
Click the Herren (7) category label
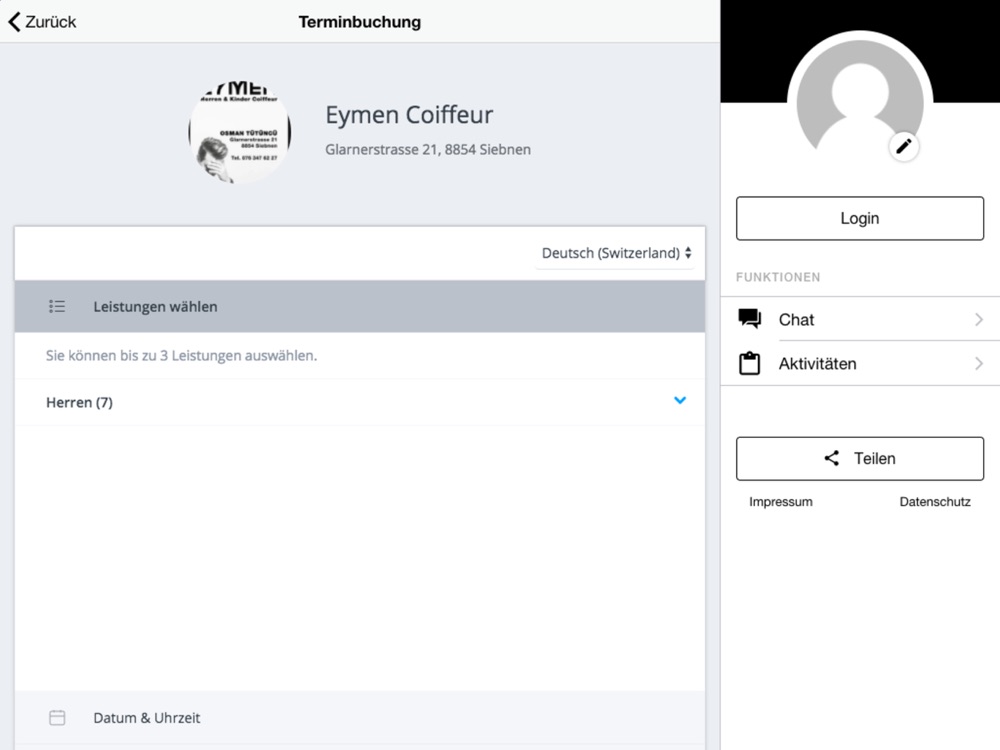coord(79,402)
